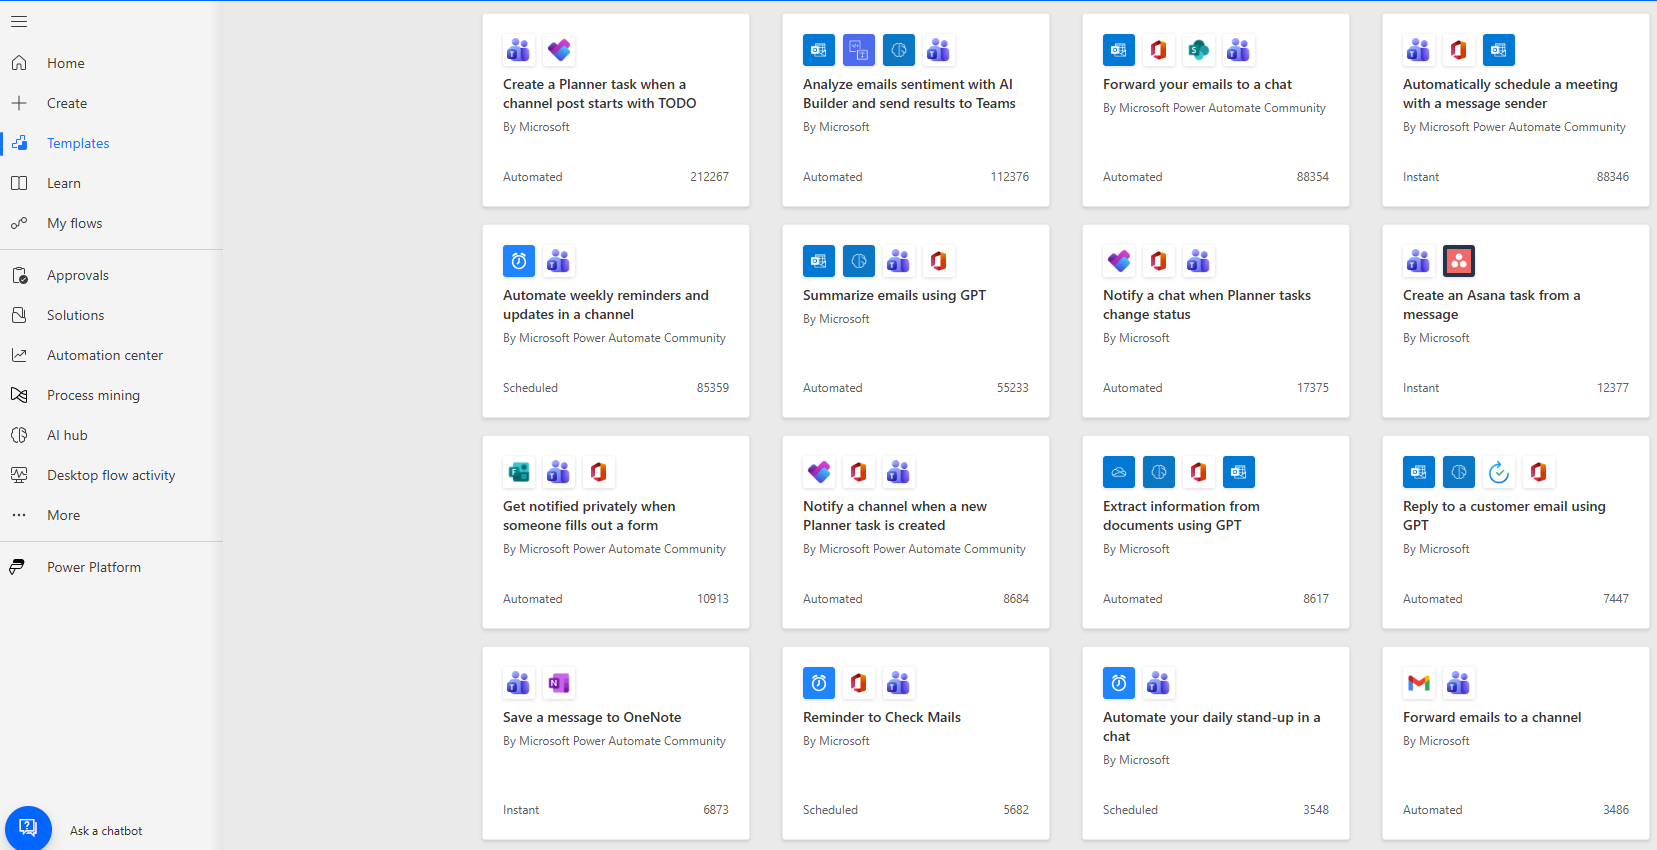
Task: Click the Asana icon on task card
Action: click(x=1458, y=261)
